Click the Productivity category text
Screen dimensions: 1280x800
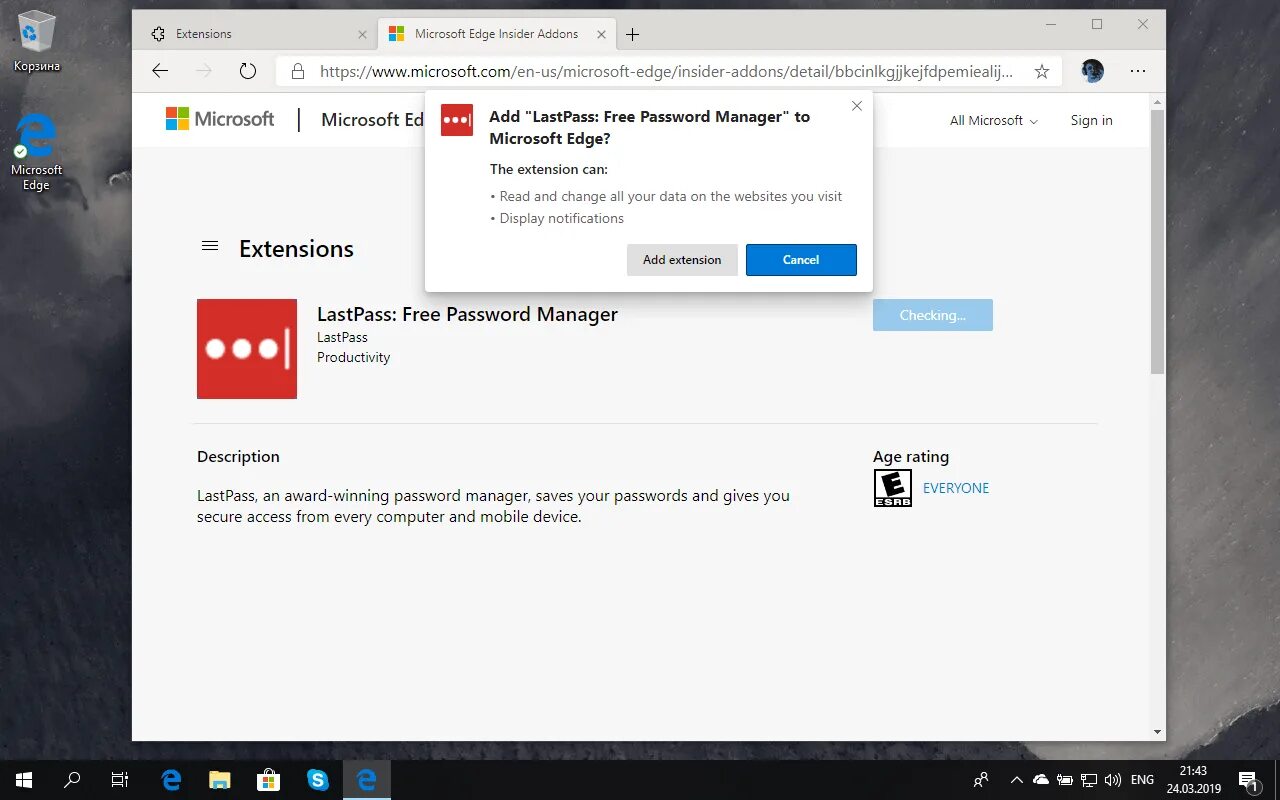coord(354,357)
